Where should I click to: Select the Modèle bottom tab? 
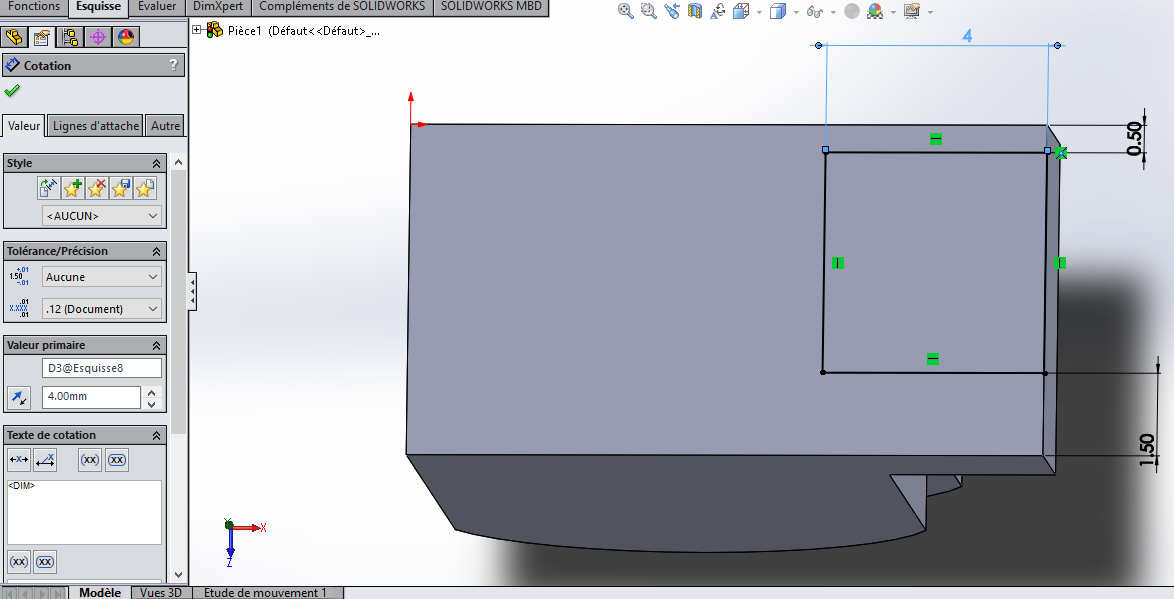pos(100,592)
